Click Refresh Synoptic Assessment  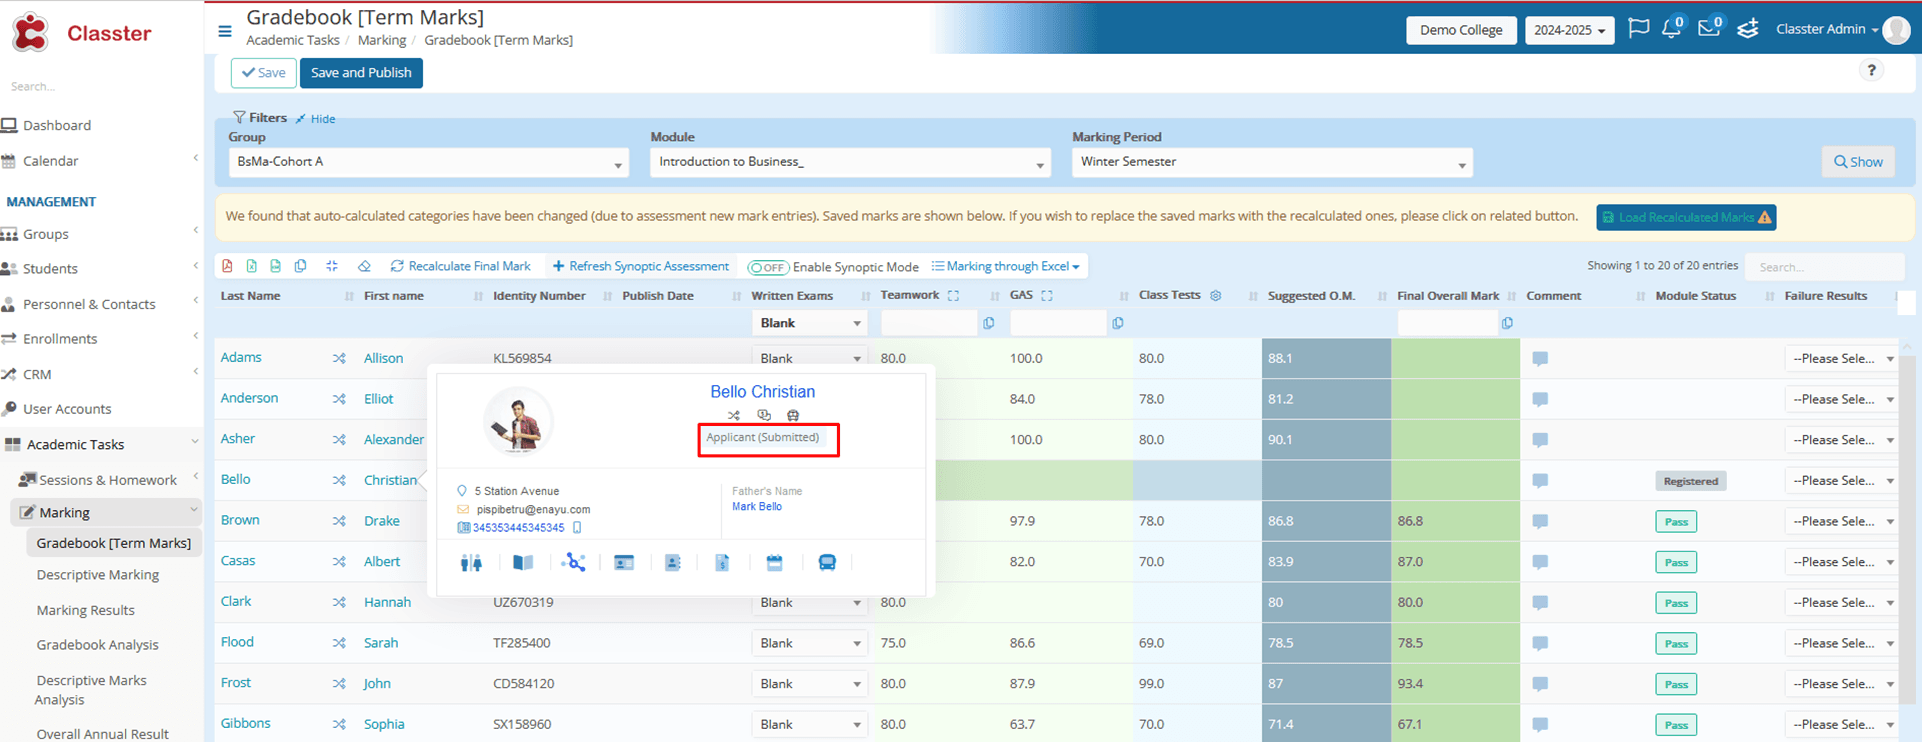point(641,266)
